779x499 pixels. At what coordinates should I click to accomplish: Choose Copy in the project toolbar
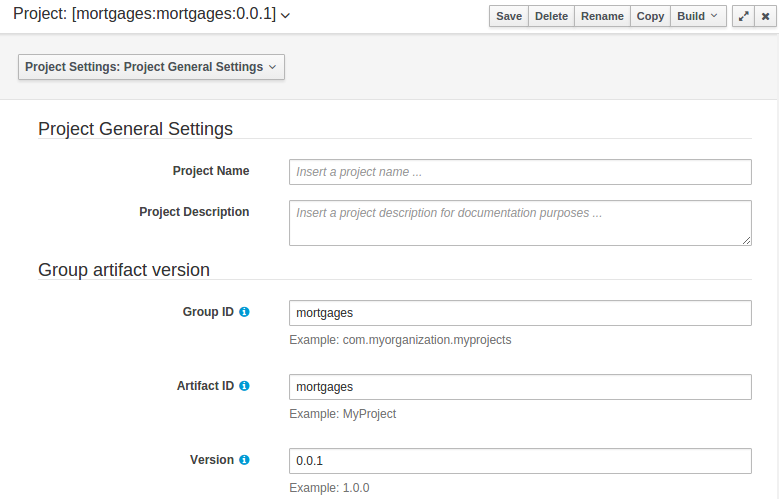tap(650, 16)
